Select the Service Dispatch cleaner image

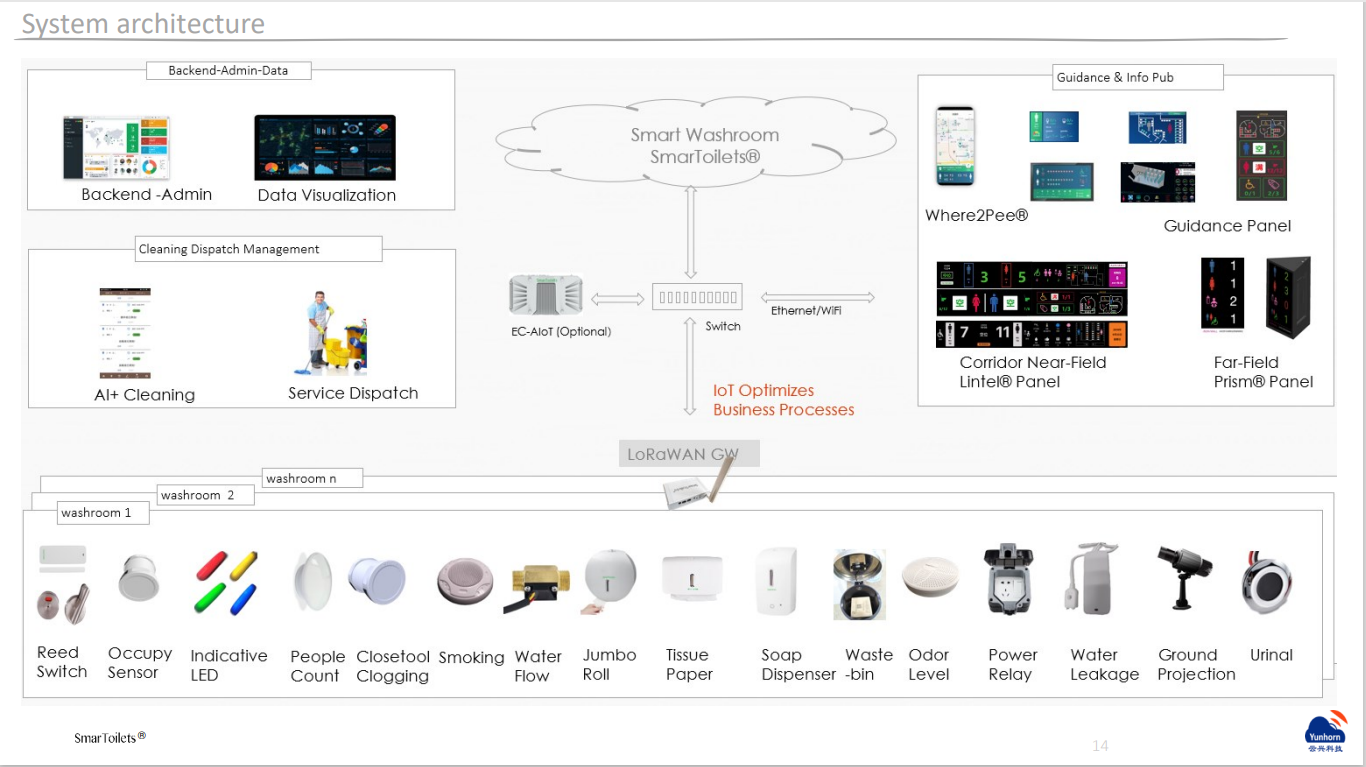[x=331, y=333]
